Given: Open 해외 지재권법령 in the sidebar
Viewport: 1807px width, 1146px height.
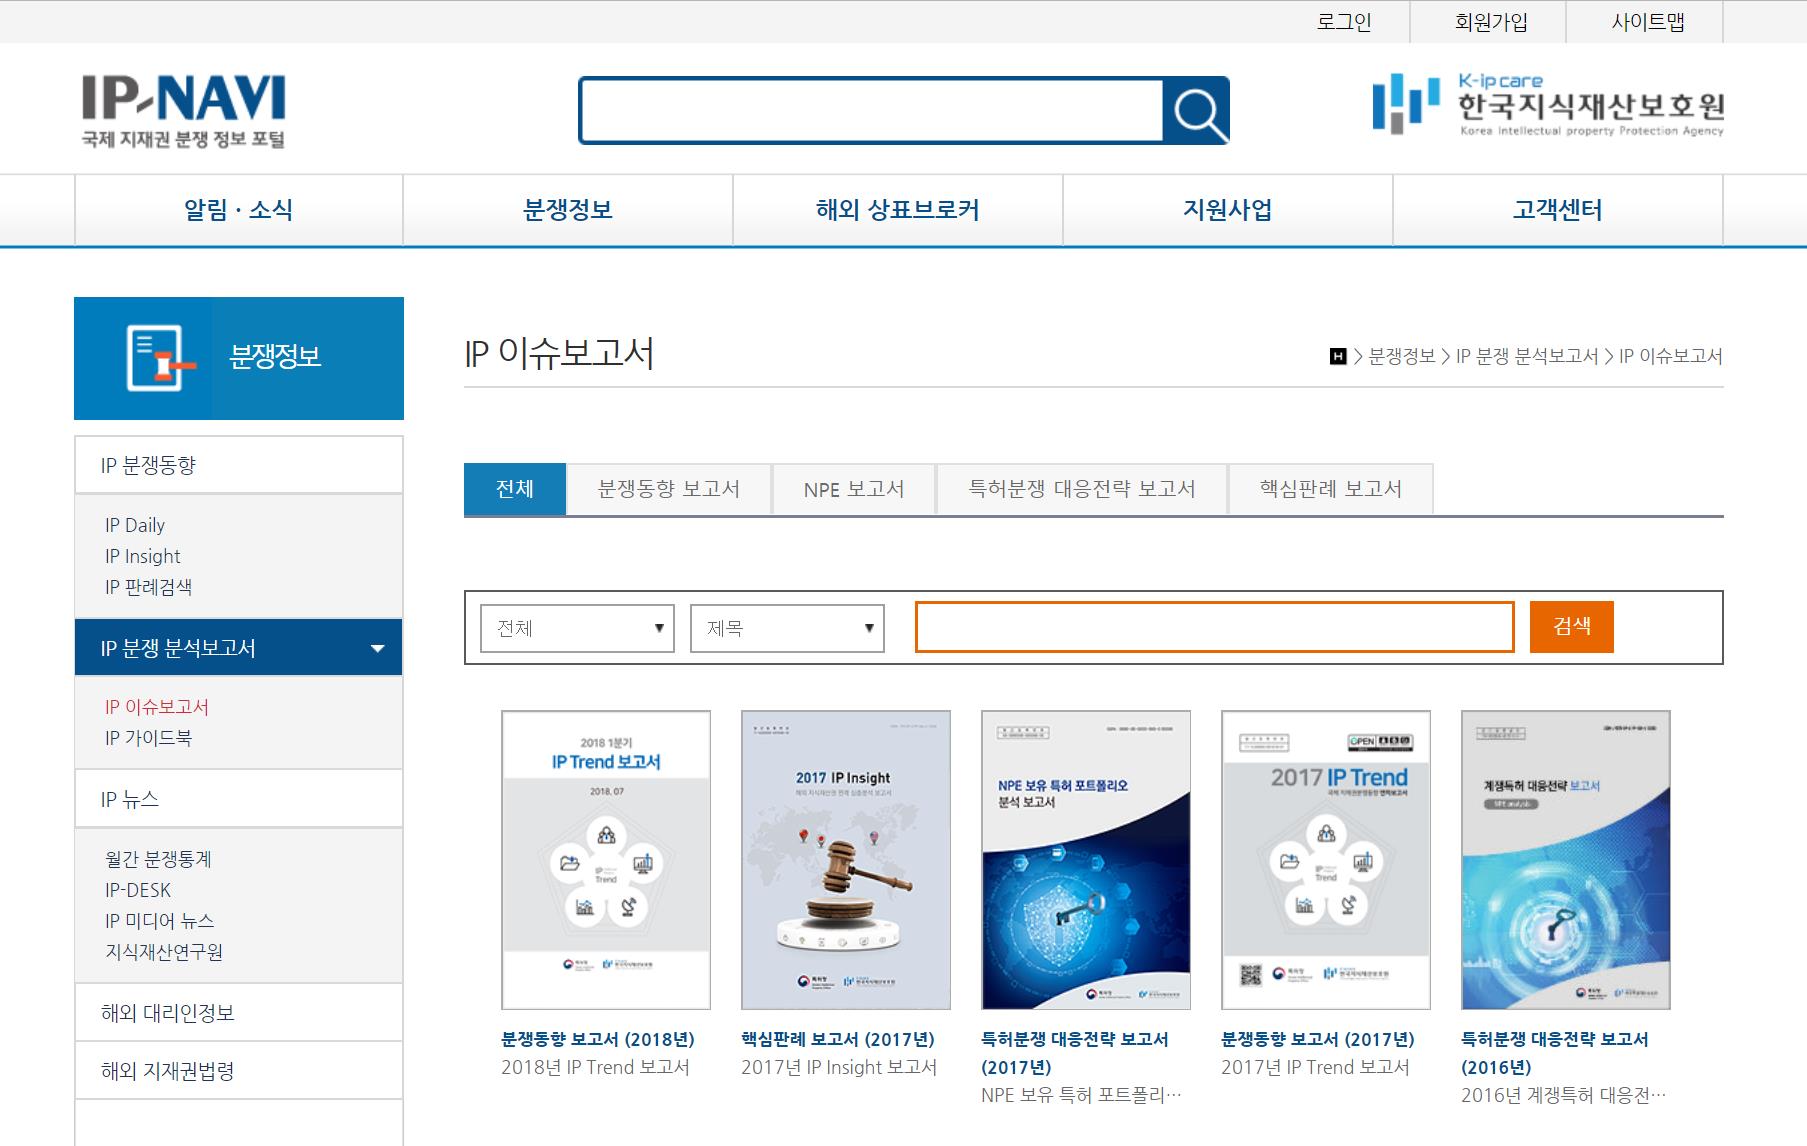Looking at the screenshot, I should tap(238, 1071).
